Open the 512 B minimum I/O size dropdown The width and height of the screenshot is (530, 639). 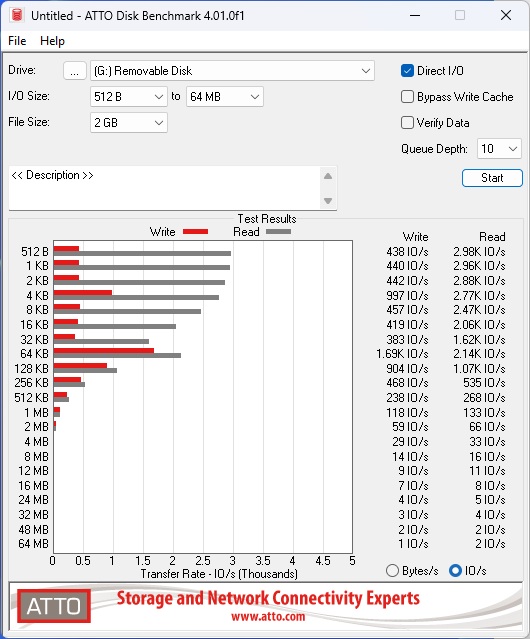129,97
